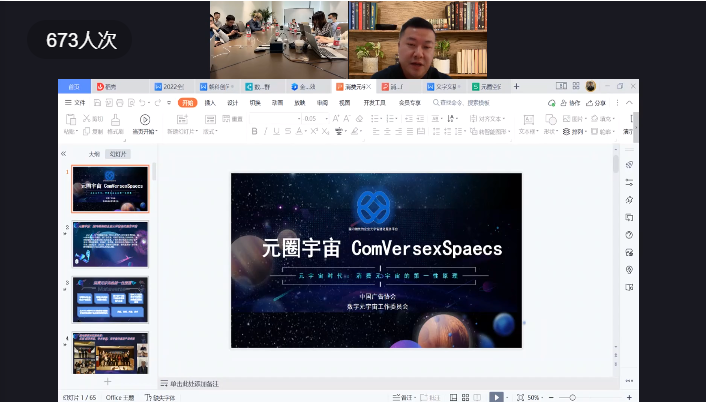Toggle align text left
The width and height of the screenshot is (706, 402).
tap(376, 131)
